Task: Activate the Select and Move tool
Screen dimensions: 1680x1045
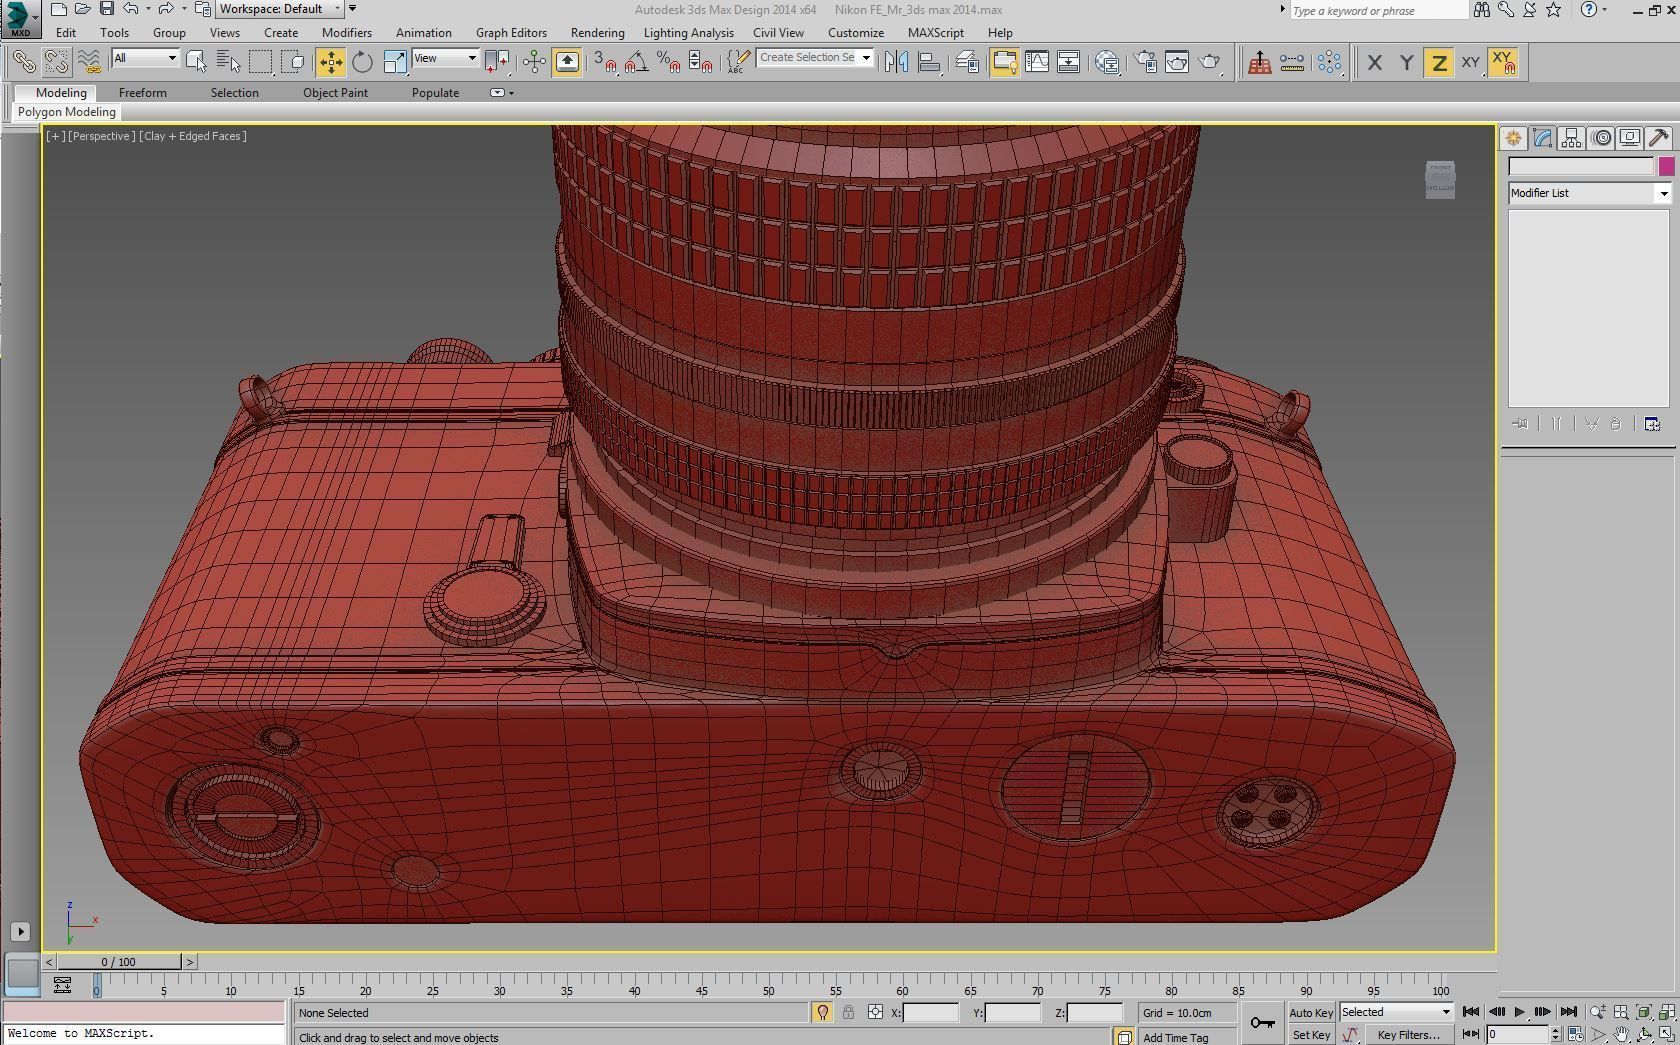Action: click(x=330, y=62)
